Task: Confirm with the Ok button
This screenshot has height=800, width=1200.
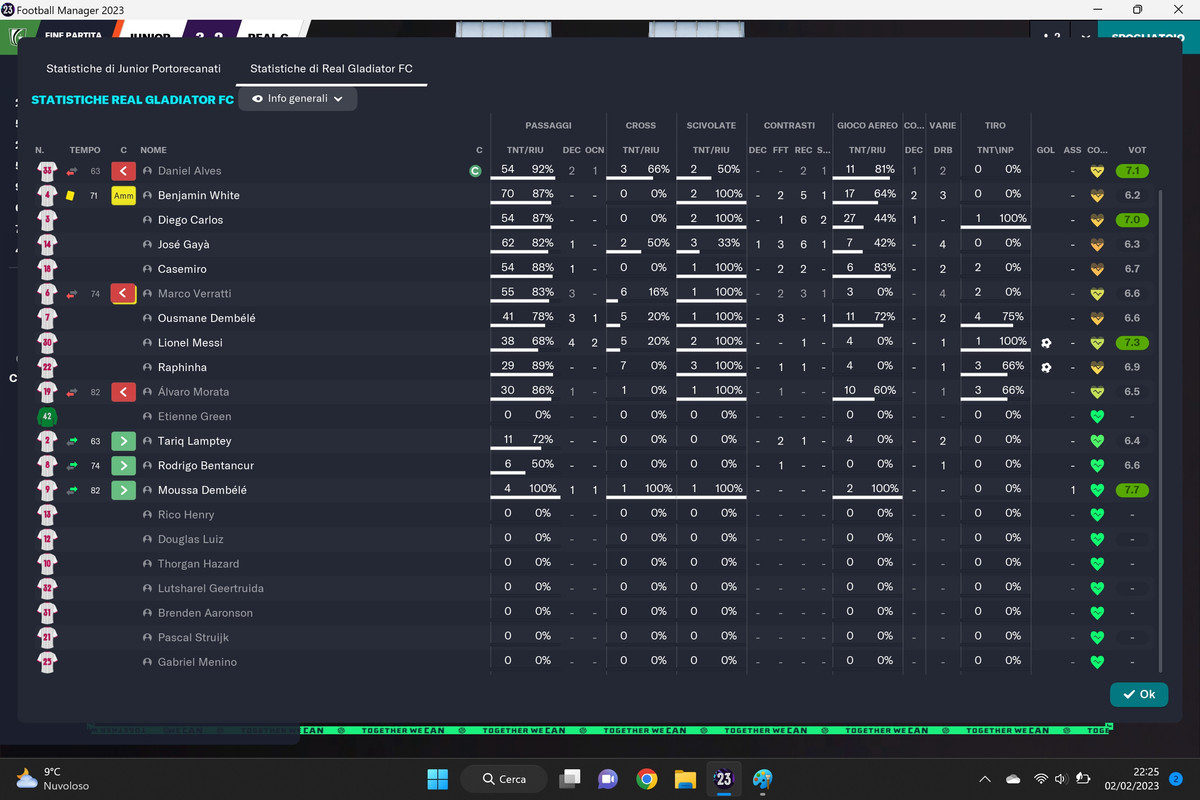Action: (1138, 694)
